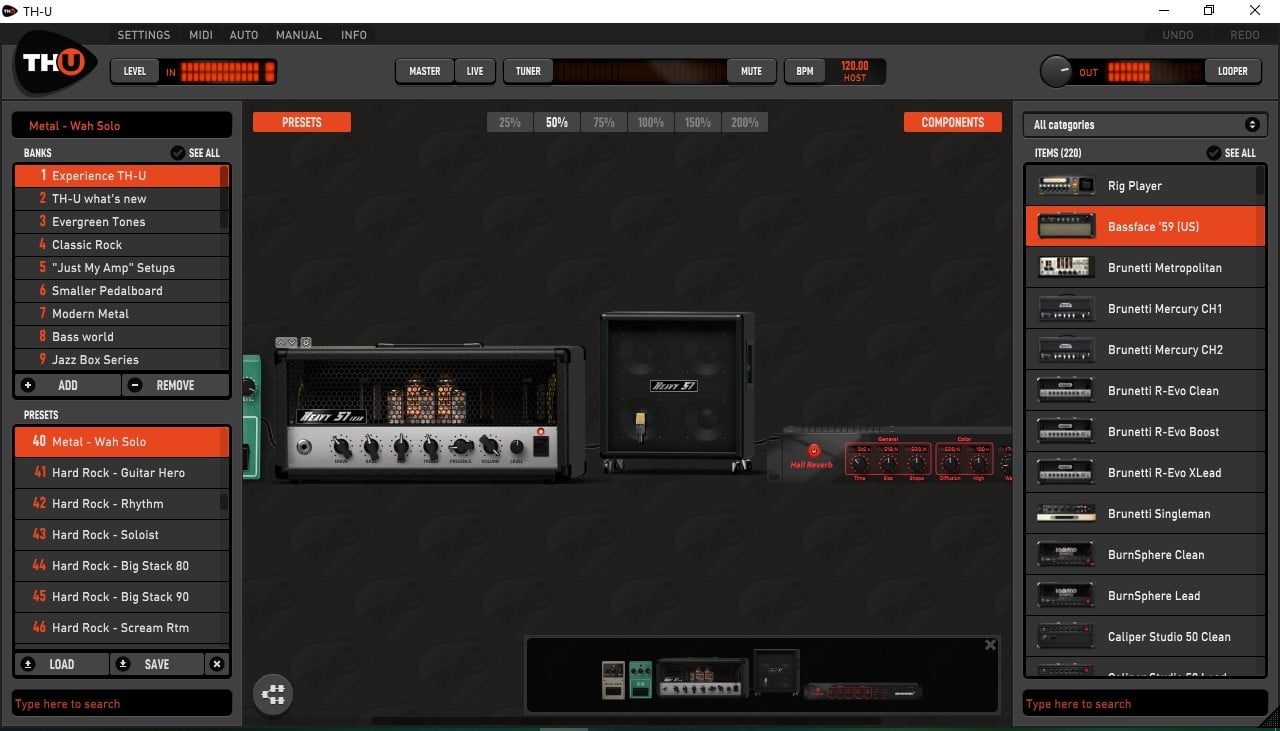Click the PRESETS panel button
1280x731 pixels.
click(x=302, y=122)
